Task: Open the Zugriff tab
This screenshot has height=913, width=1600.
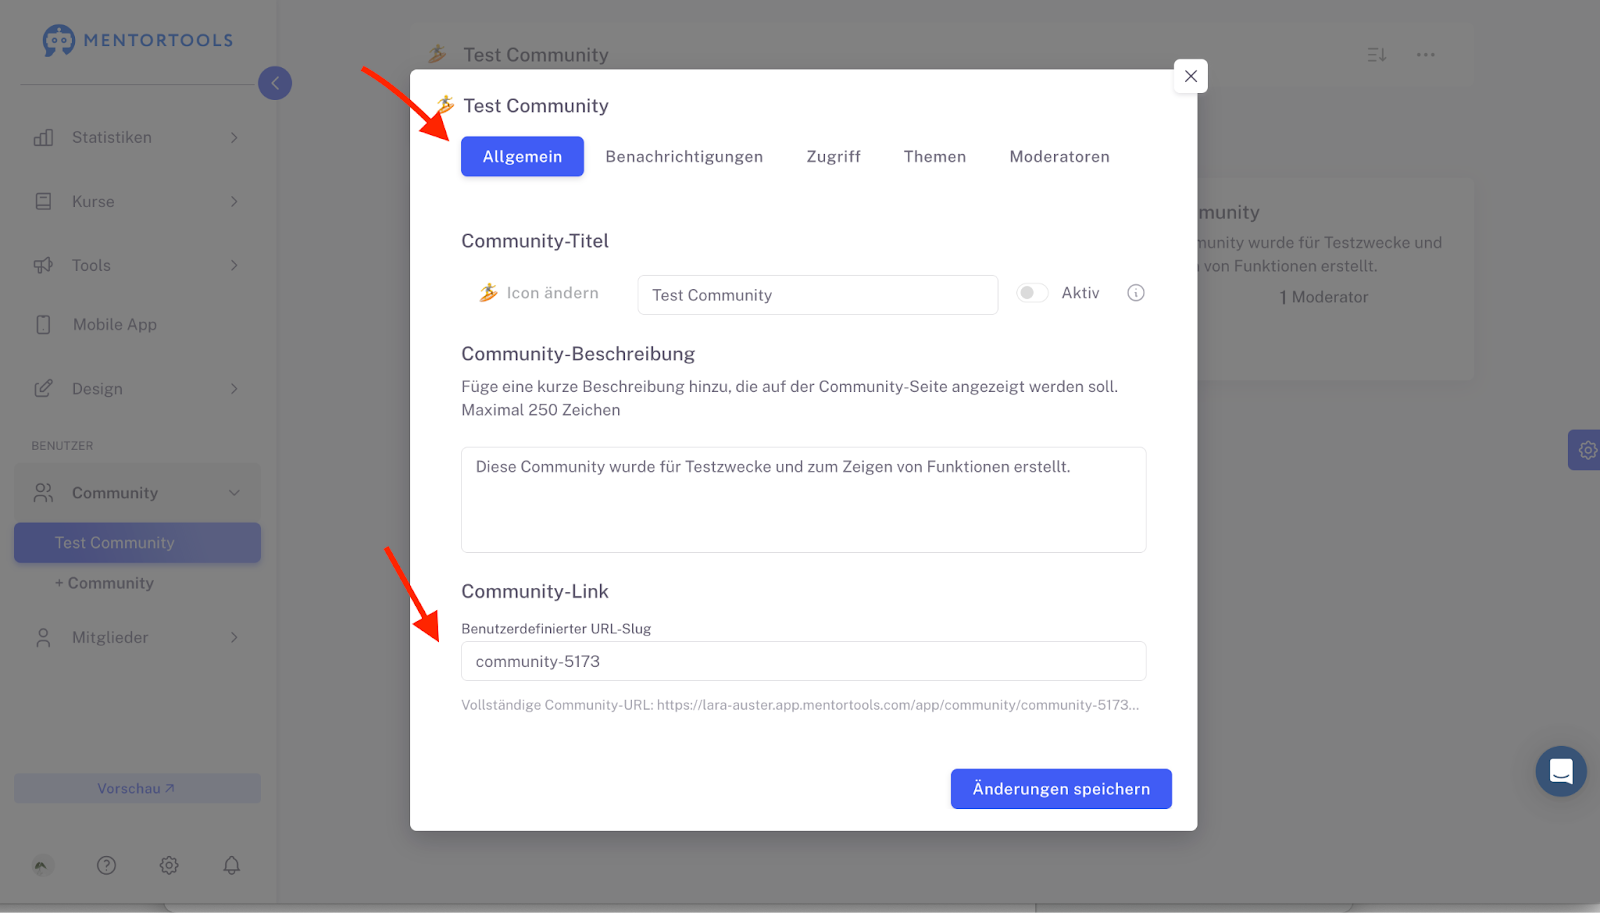Action: pyautogui.click(x=834, y=157)
